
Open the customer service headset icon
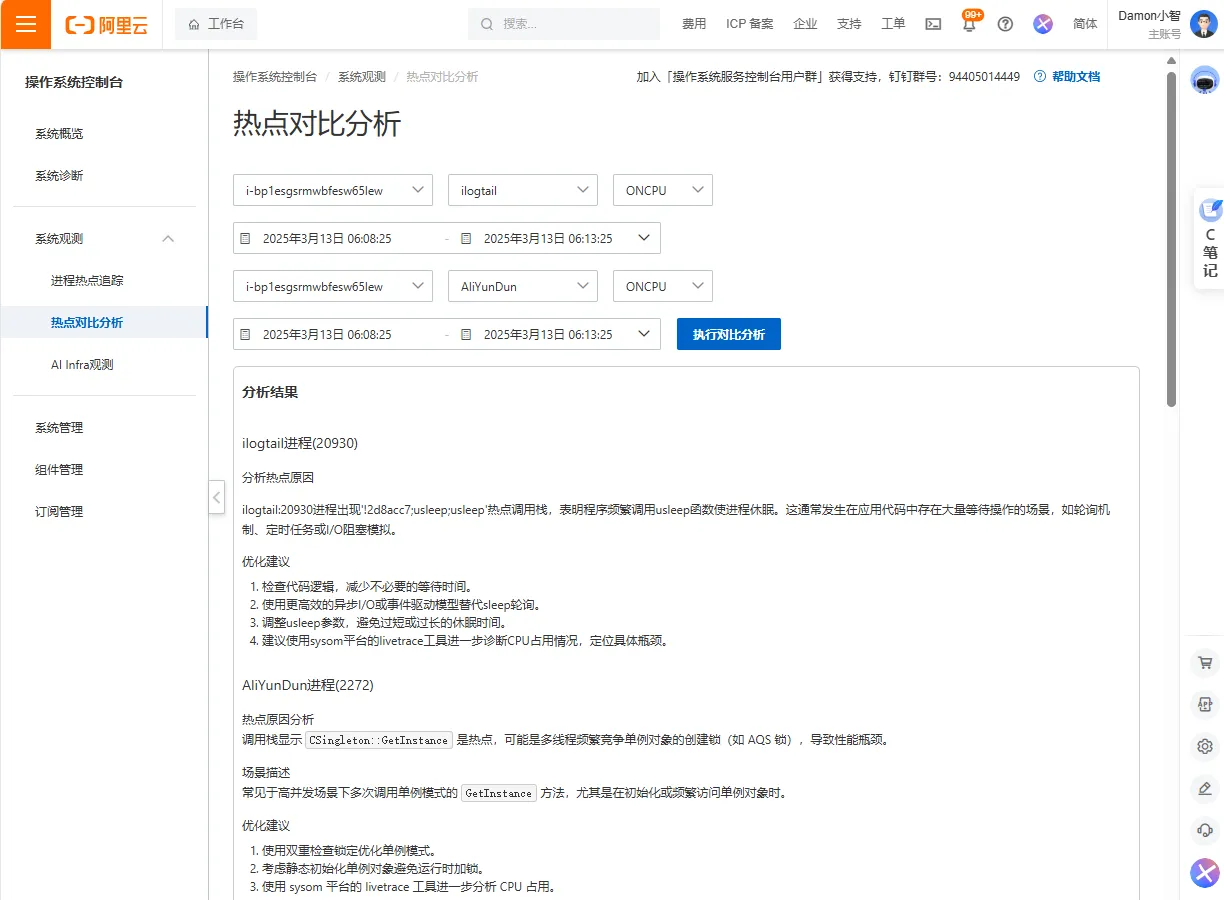pos(1205,830)
